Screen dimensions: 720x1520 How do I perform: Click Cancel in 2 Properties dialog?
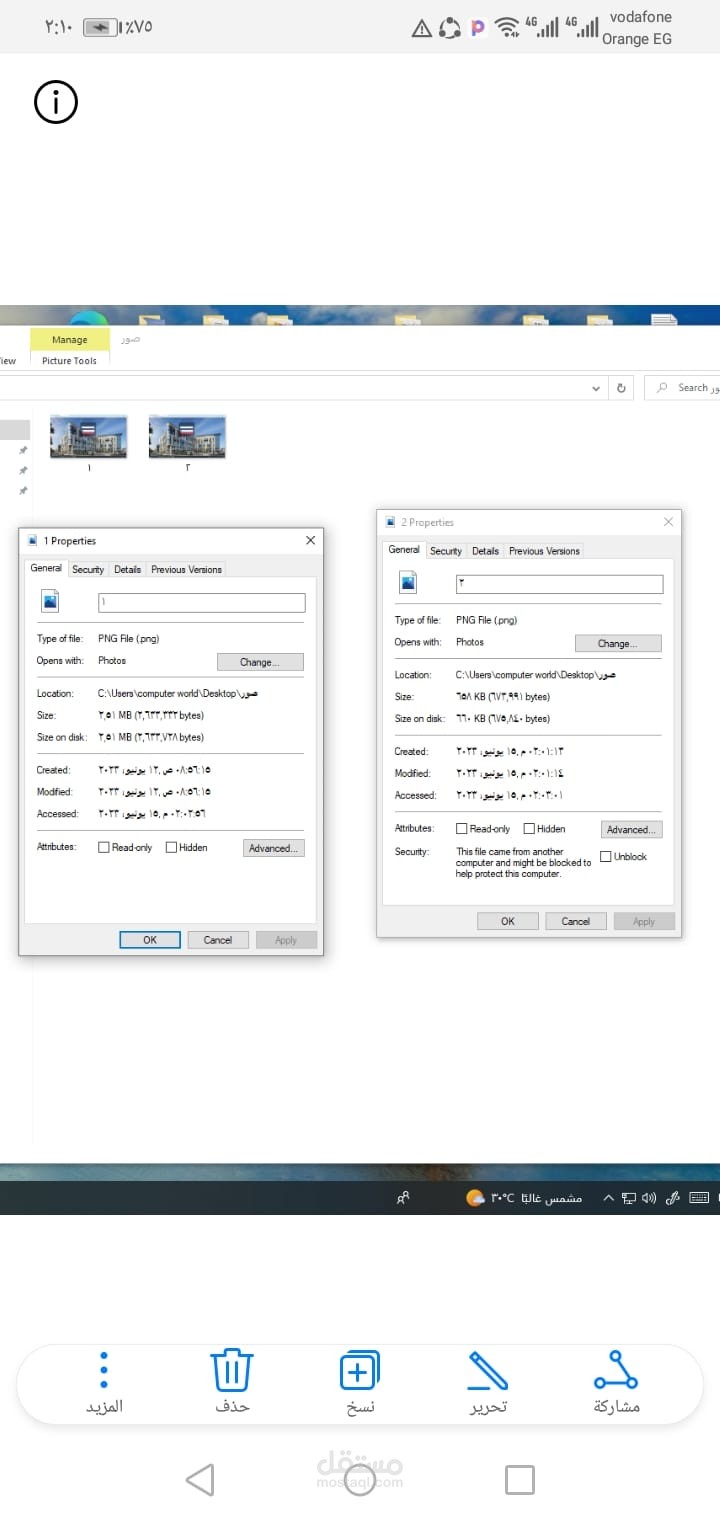(x=576, y=921)
